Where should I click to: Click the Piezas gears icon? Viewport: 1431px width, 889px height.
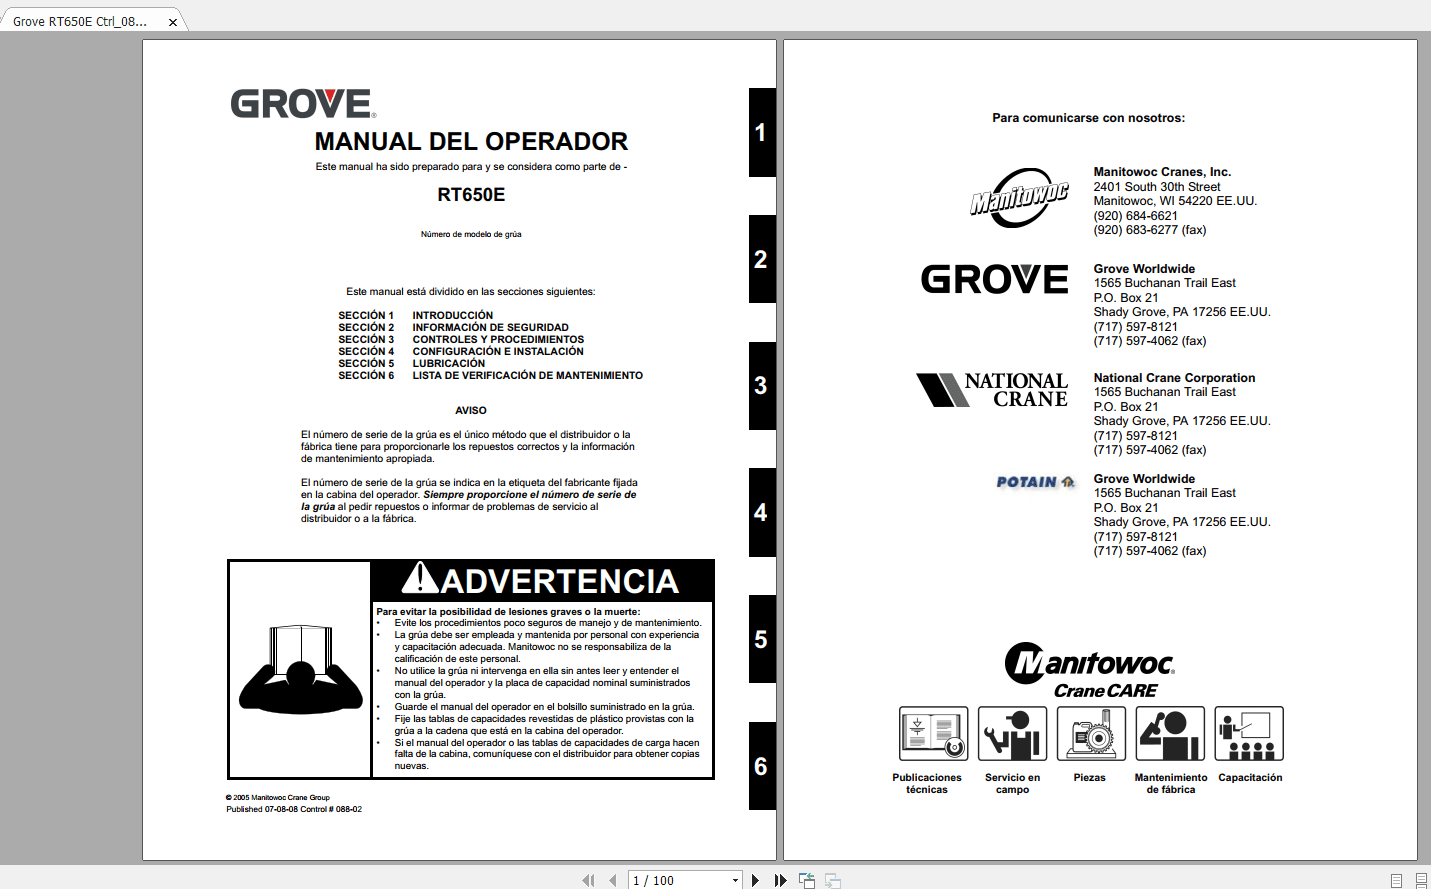[x=1091, y=733]
